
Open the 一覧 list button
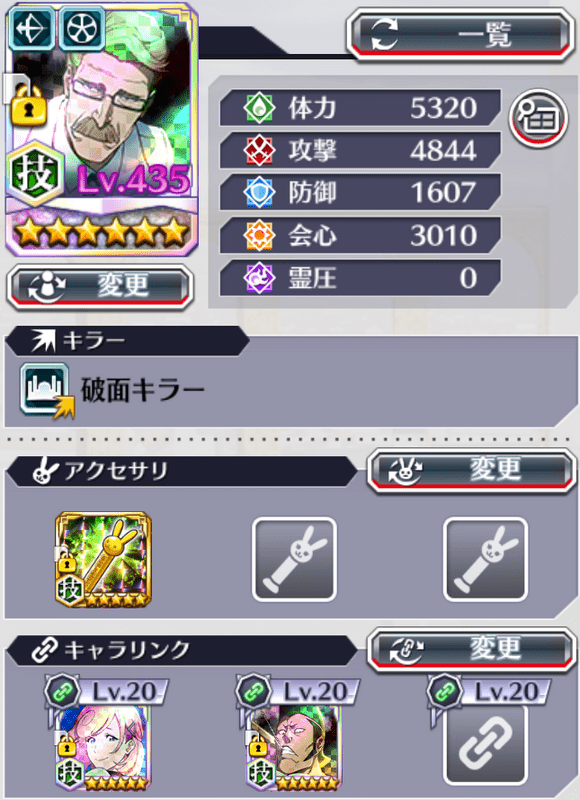pyautogui.click(x=461, y=35)
